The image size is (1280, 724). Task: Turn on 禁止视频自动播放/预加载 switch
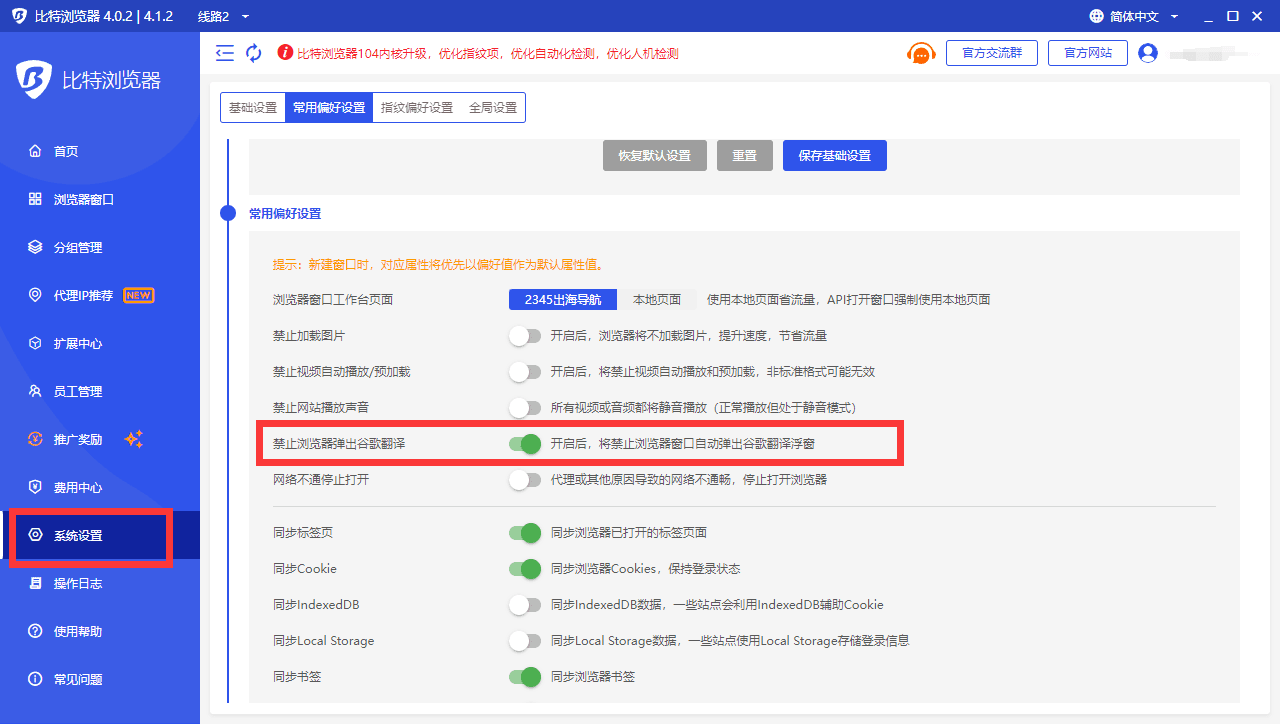tap(525, 372)
